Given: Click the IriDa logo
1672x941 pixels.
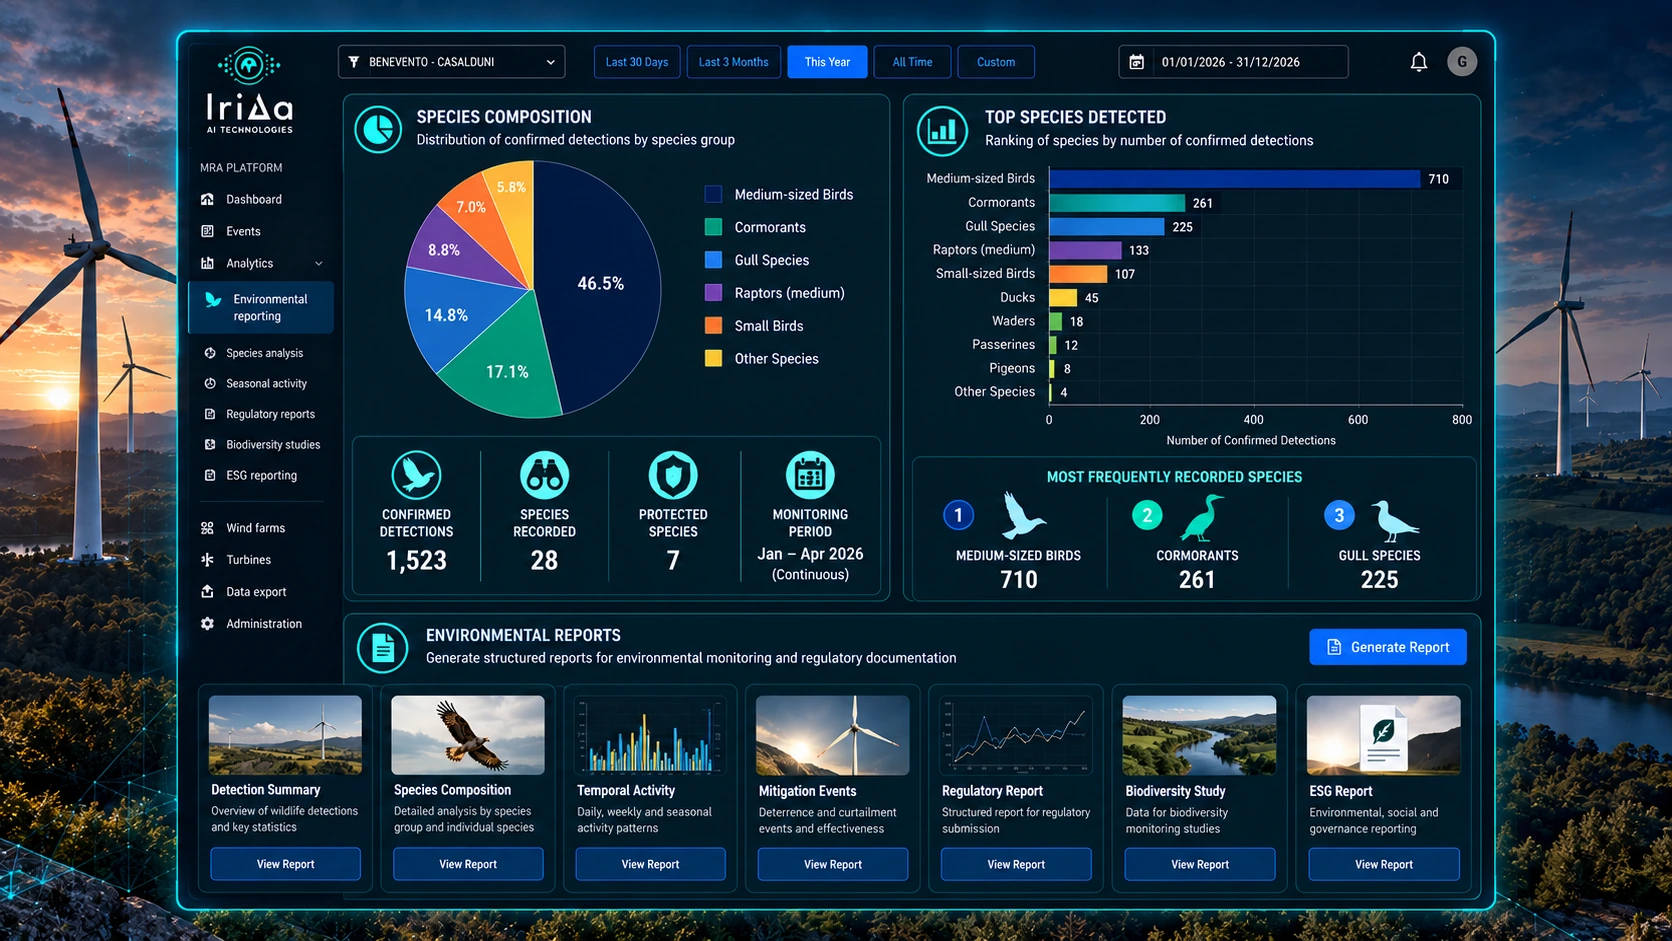Looking at the screenshot, I should (249, 90).
